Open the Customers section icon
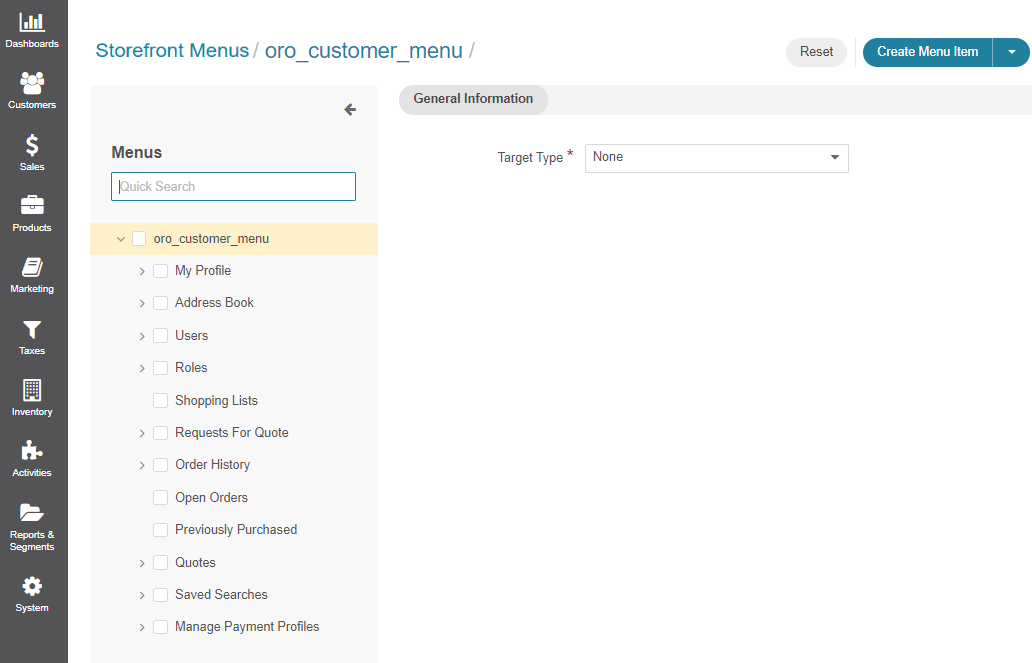1032x663 pixels. pyautogui.click(x=32, y=83)
